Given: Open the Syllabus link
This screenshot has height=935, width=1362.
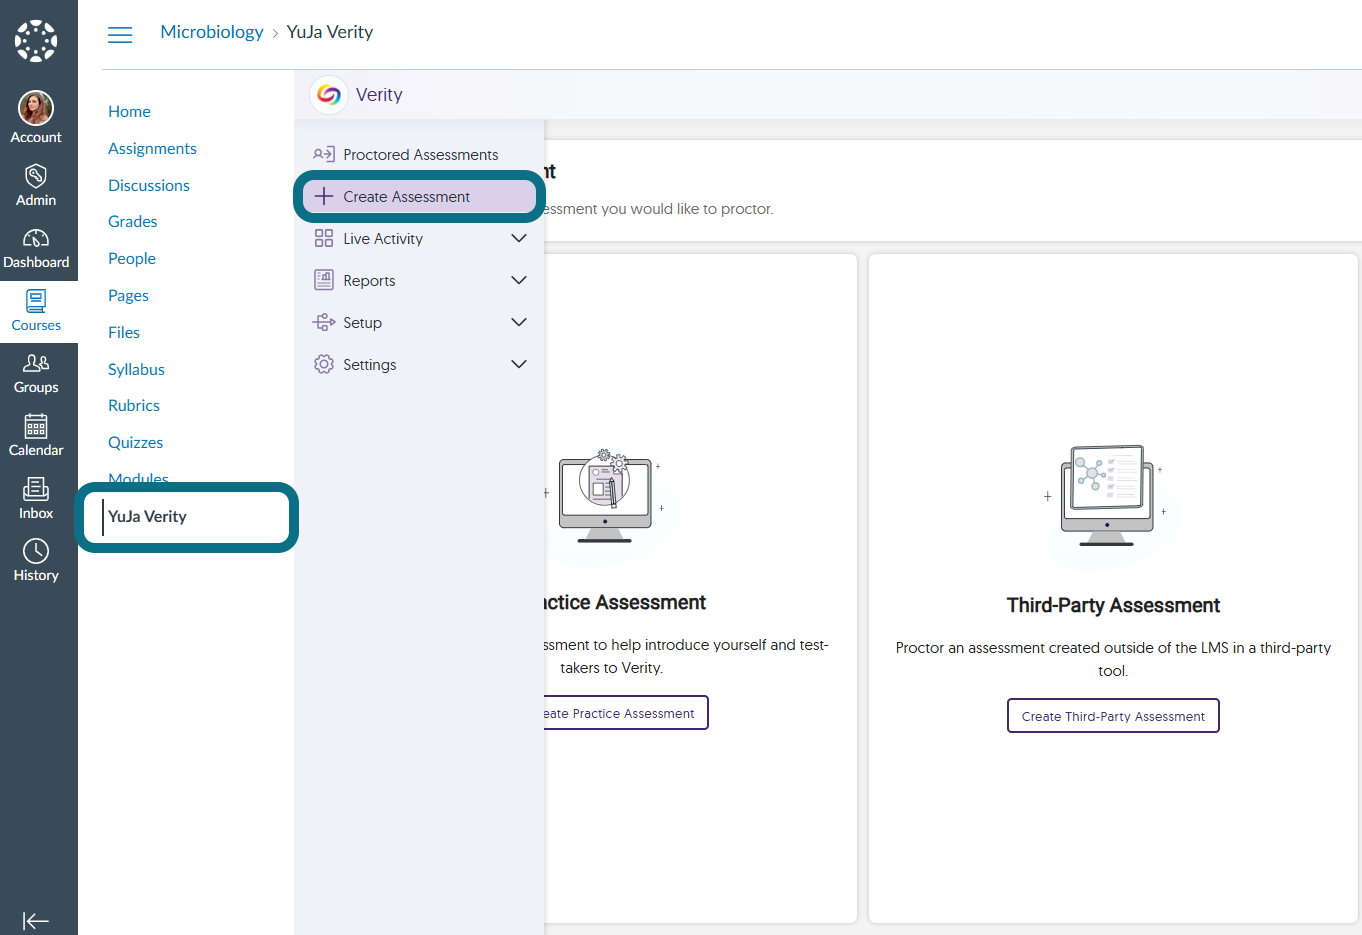Looking at the screenshot, I should tap(136, 369).
